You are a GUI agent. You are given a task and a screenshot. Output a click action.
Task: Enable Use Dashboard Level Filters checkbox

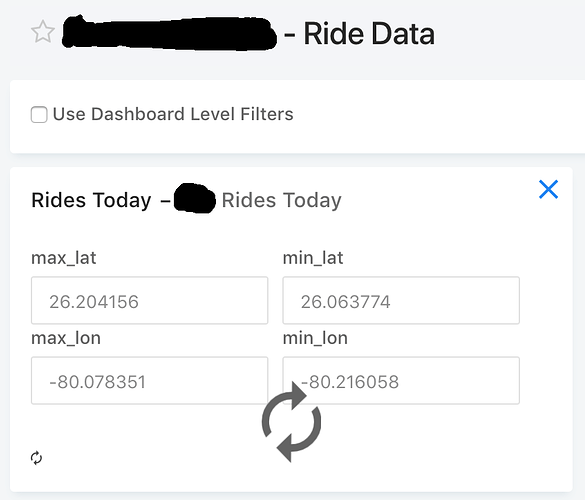[x=39, y=114]
